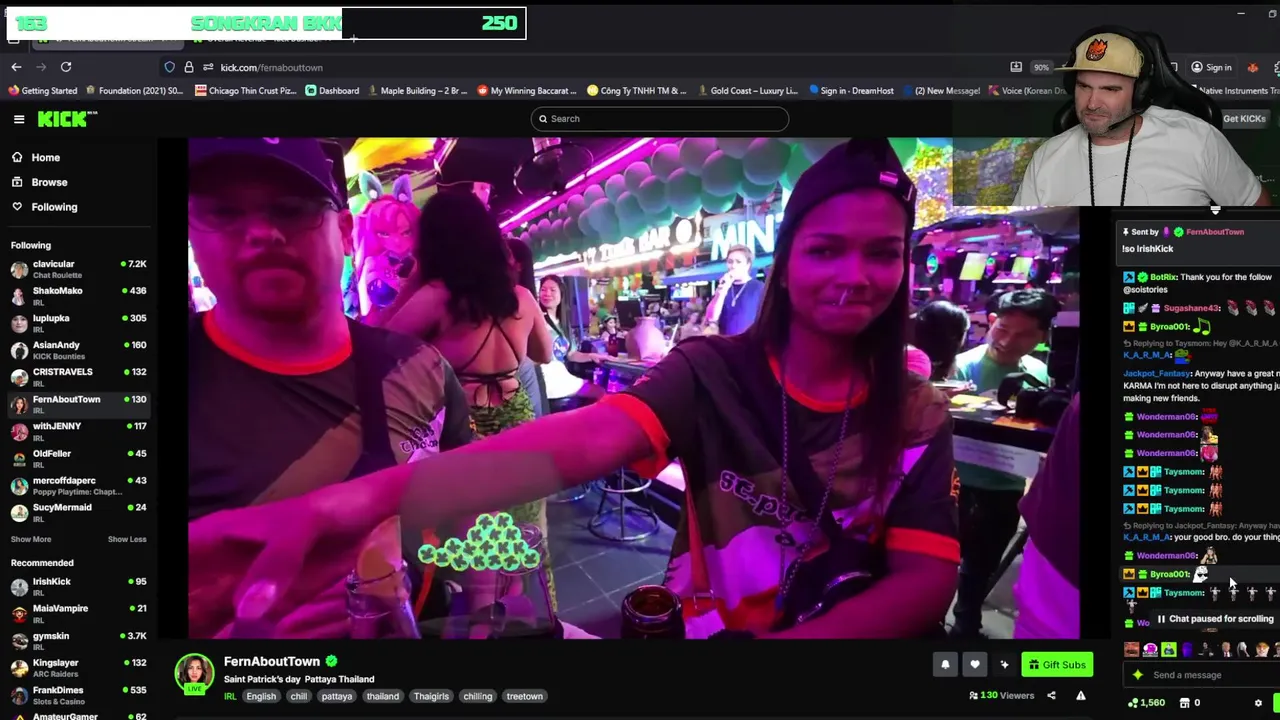Click the site lock icon in address bar

coord(188,67)
